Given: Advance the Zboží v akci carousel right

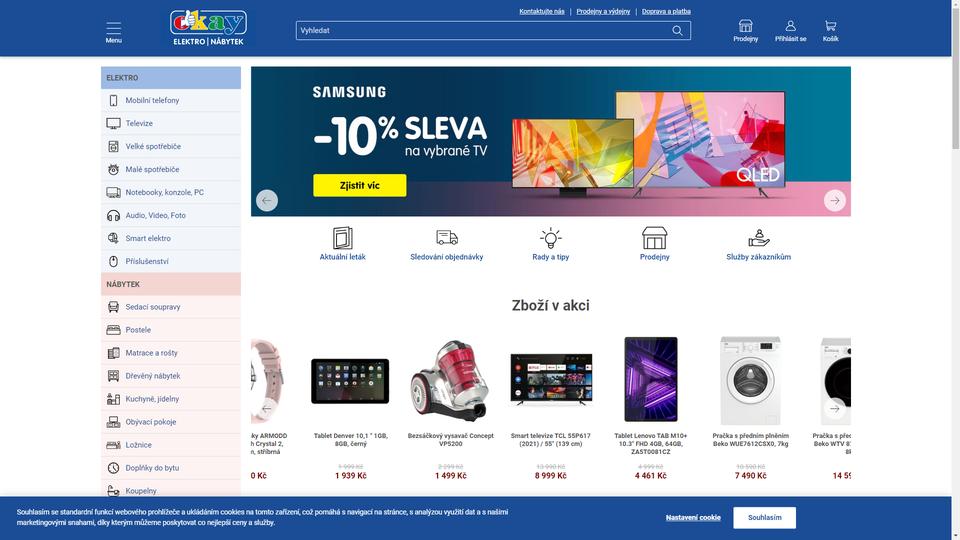Looking at the screenshot, I should (834, 408).
